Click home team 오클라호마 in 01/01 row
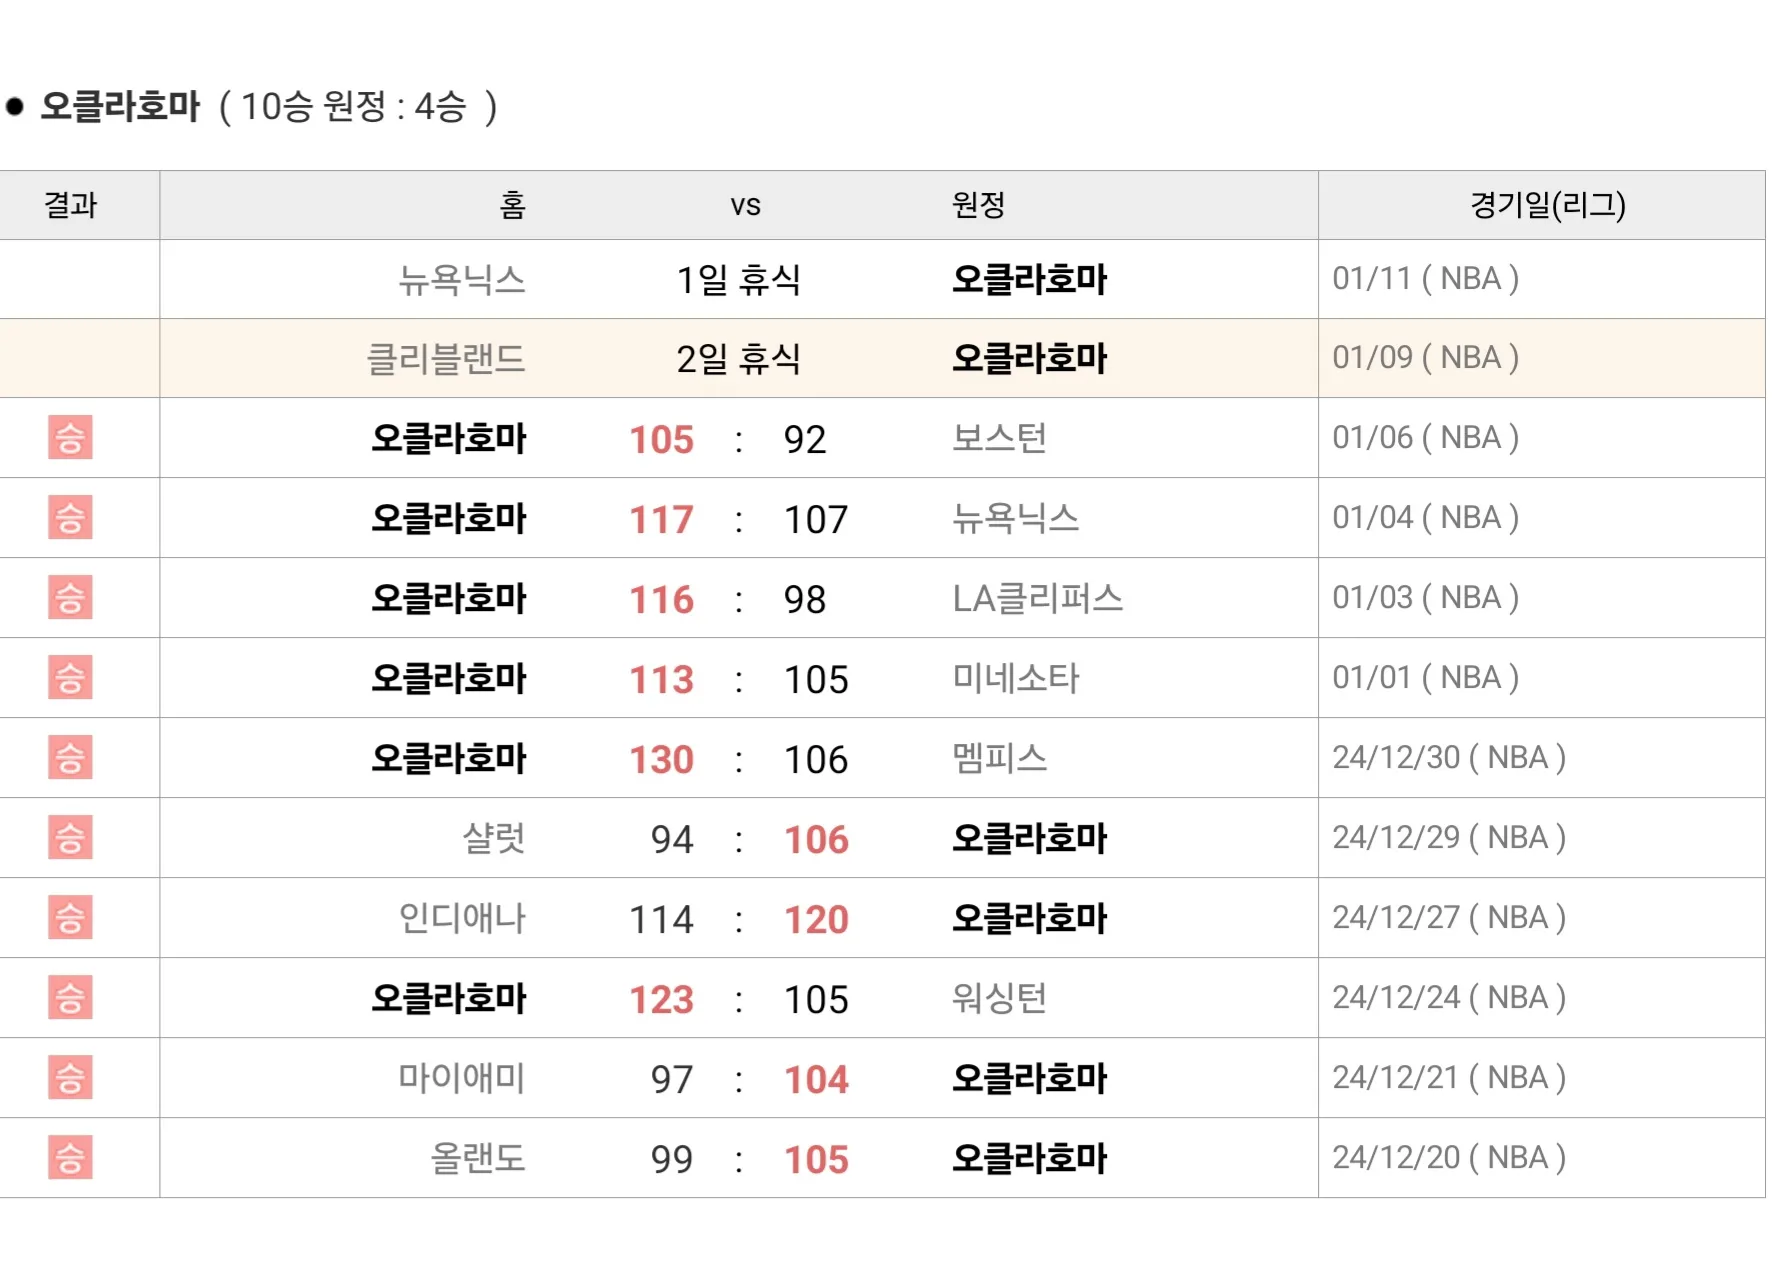Screen dimensions: 1779x1280 point(448,679)
